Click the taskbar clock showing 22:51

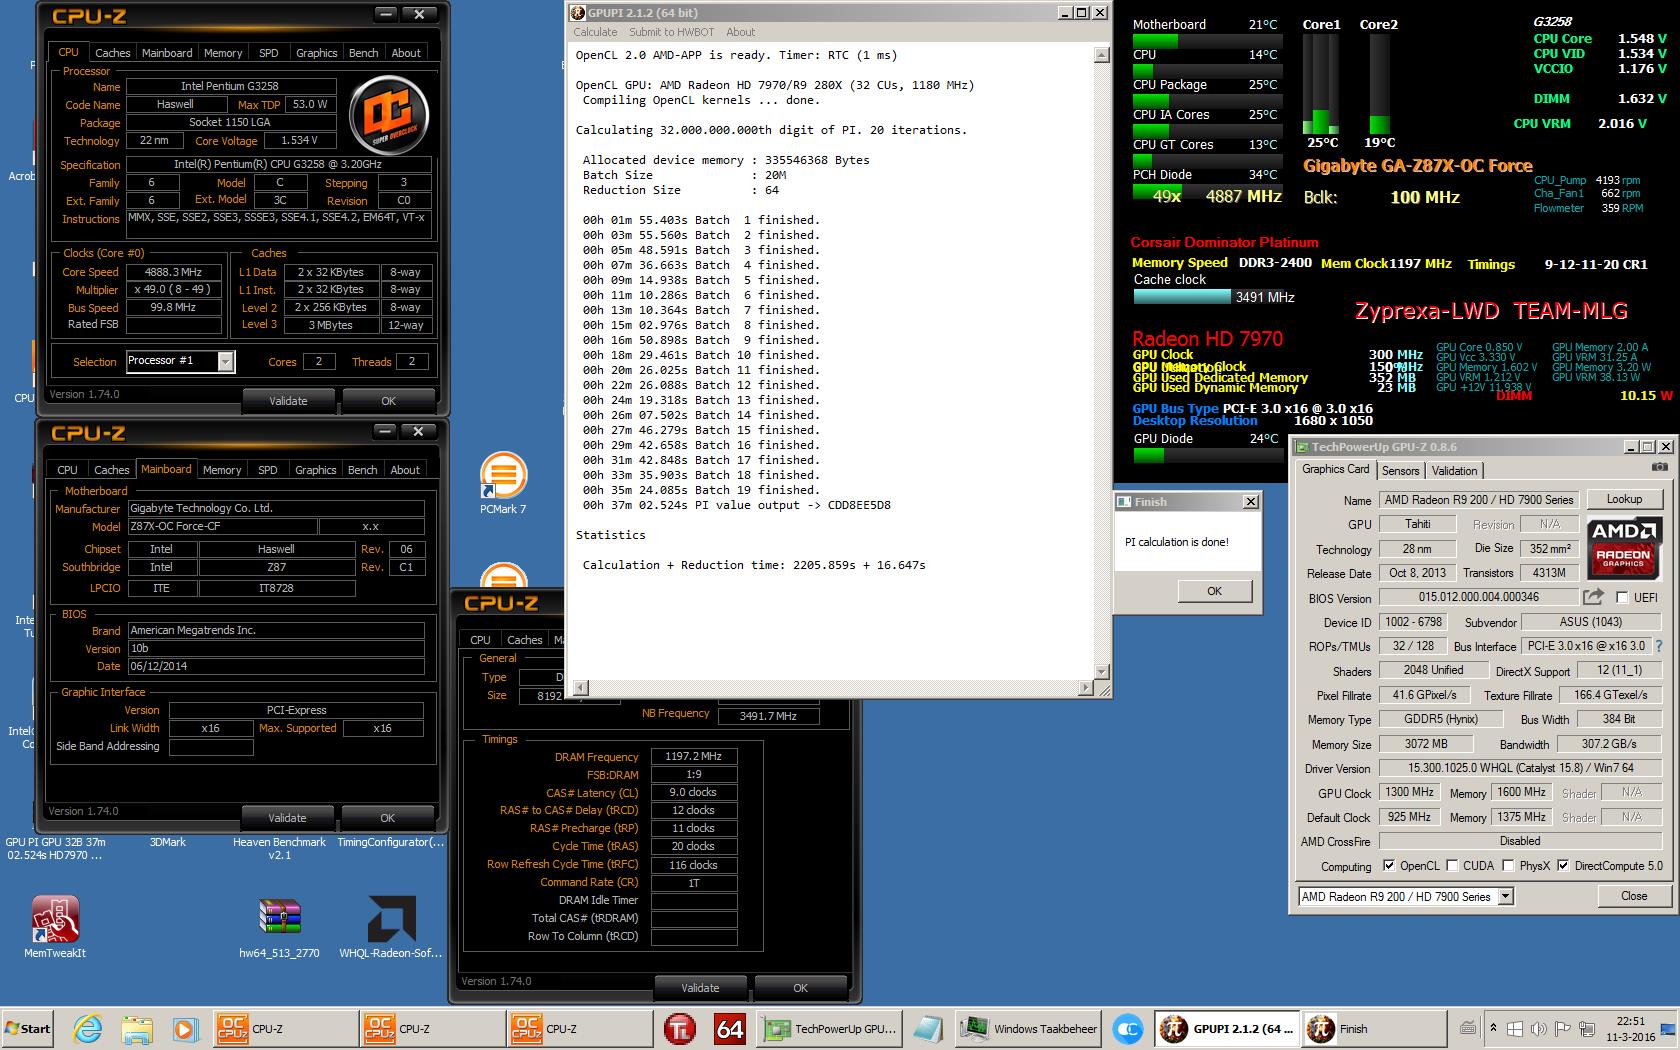1630,1029
